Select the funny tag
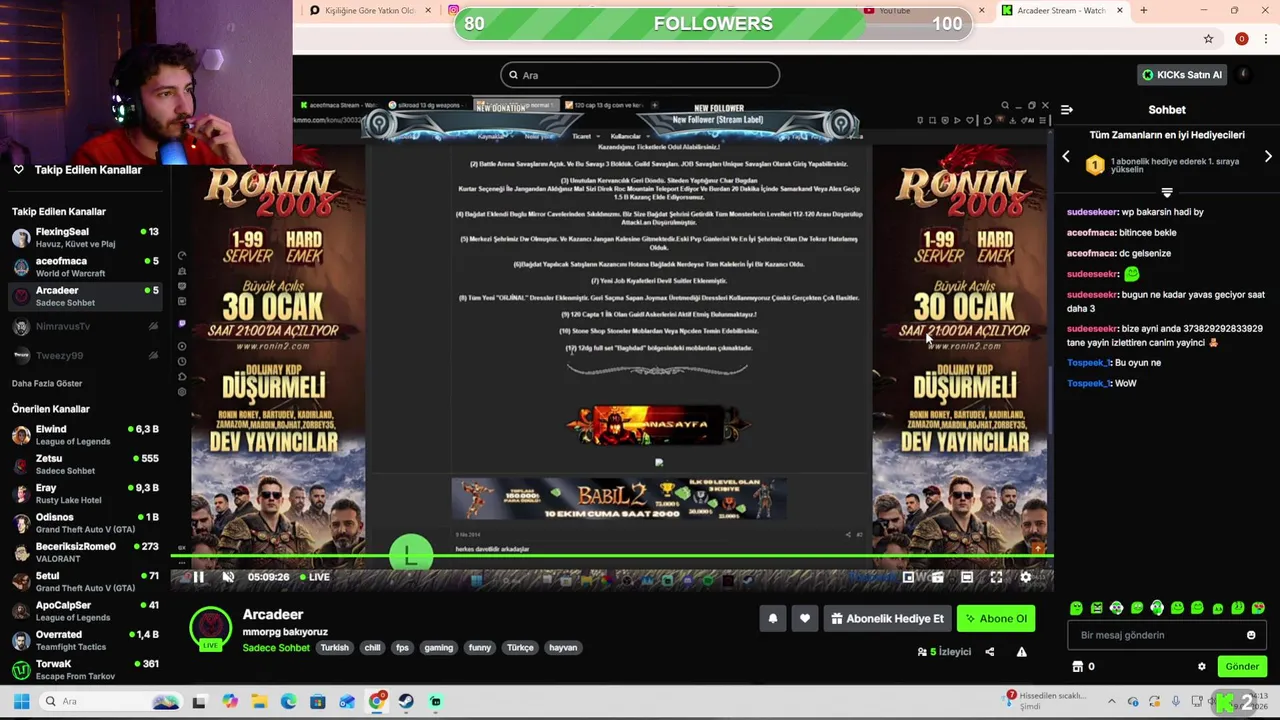The image size is (1280, 720). click(480, 648)
